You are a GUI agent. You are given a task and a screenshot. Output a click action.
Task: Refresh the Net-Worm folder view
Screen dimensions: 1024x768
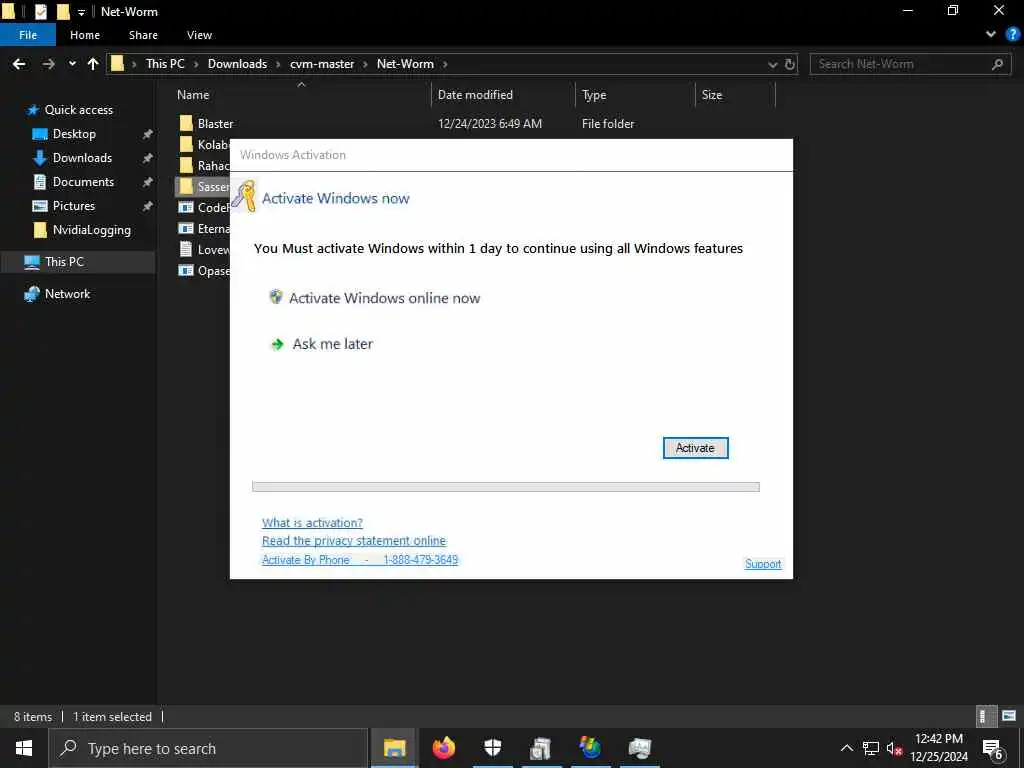click(x=790, y=64)
